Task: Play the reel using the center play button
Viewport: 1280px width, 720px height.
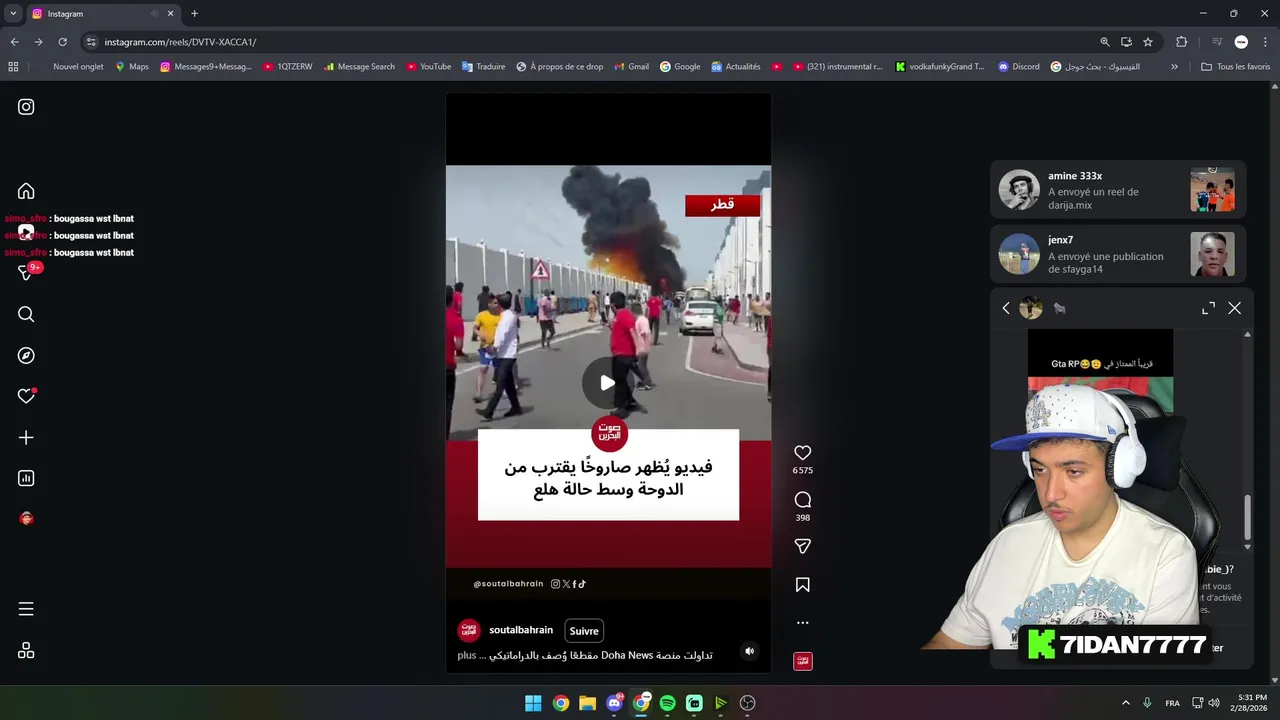Action: click(x=607, y=383)
